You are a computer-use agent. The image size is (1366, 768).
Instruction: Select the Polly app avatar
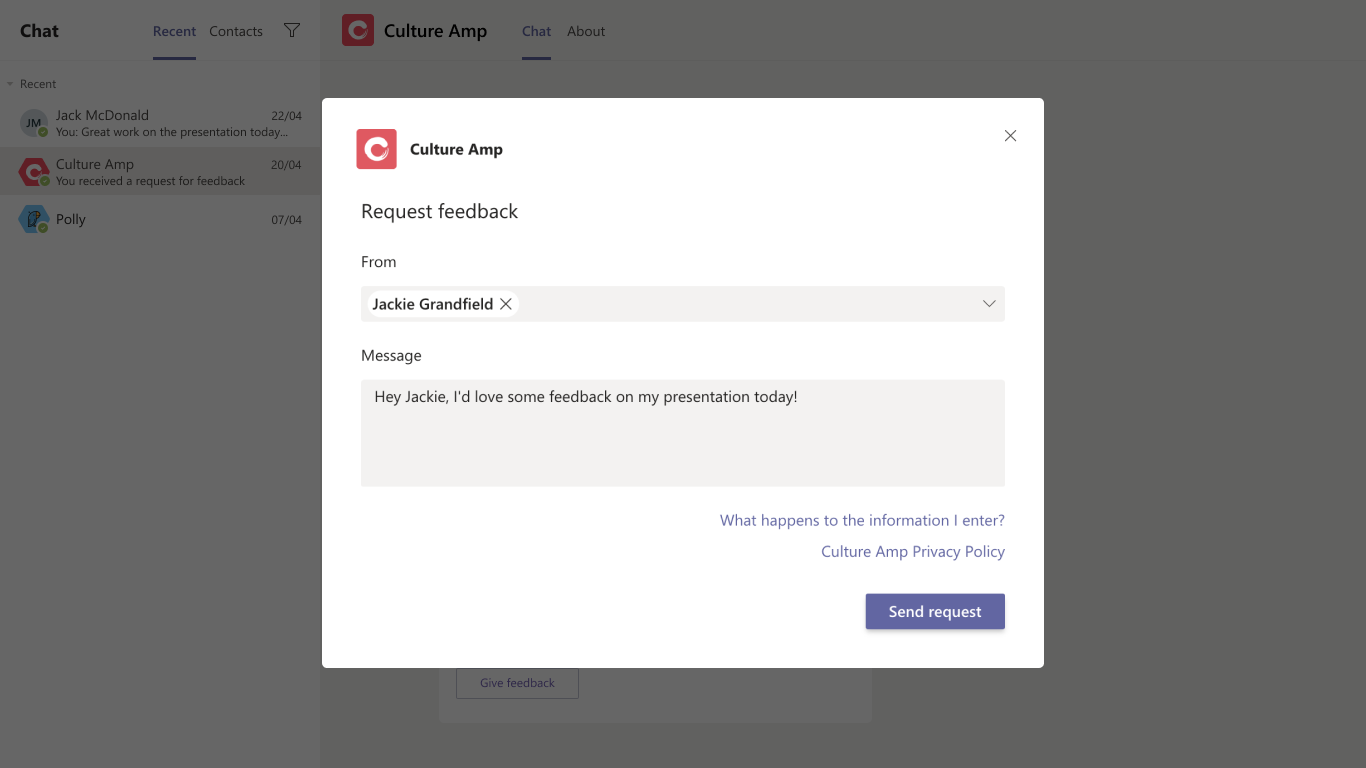pyautogui.click(x=34, y=219)
